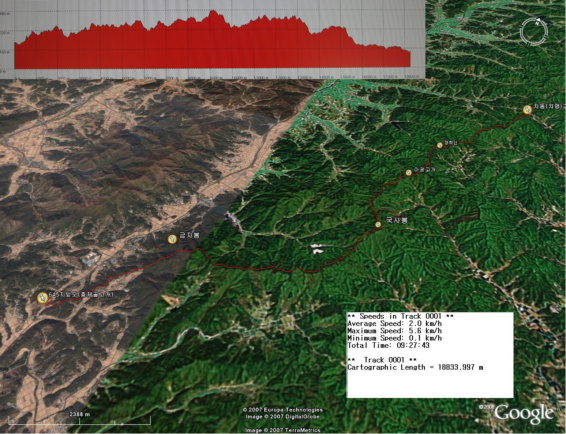Click the 2388 m distance scale bar
The height and width of the screenshot is (434, 566).
[x=79, y=419]
